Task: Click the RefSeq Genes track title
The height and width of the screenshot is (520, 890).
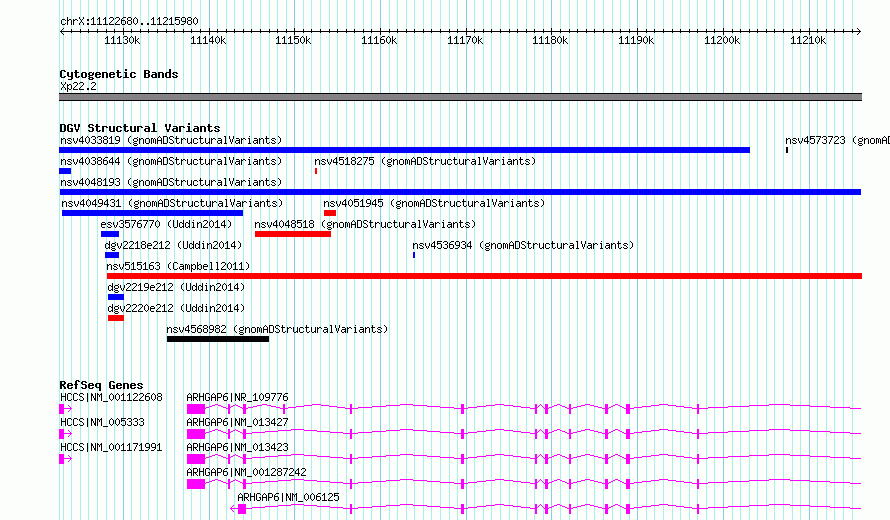Action: 101,385
